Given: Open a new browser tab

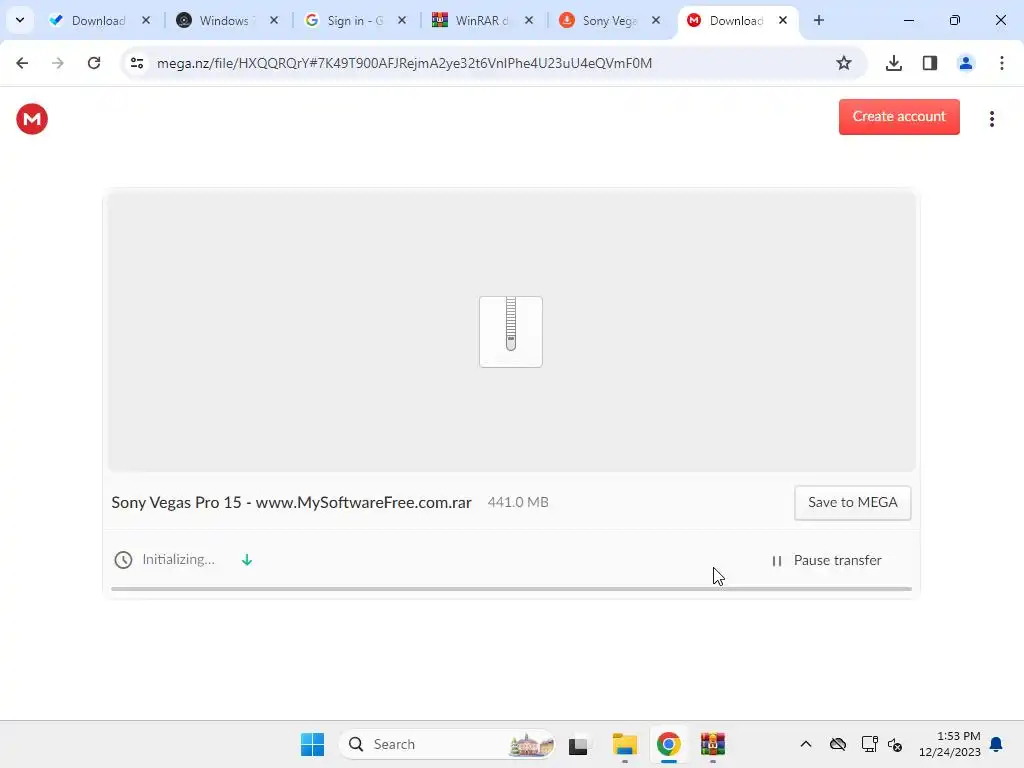Looking at the screenshot, I should [819, 20].
